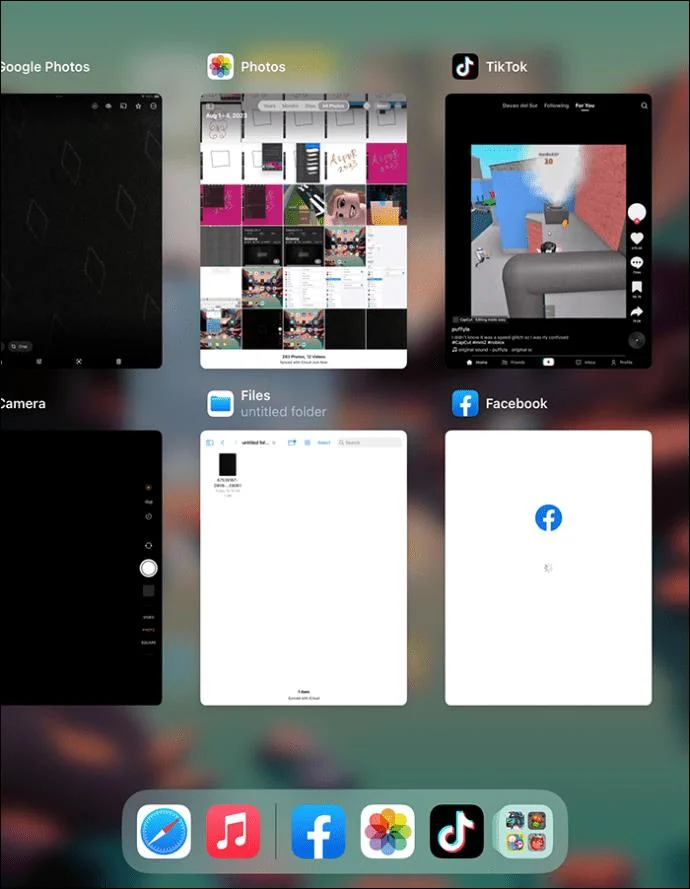Go back in the Files card

click(x=223, y=443)
